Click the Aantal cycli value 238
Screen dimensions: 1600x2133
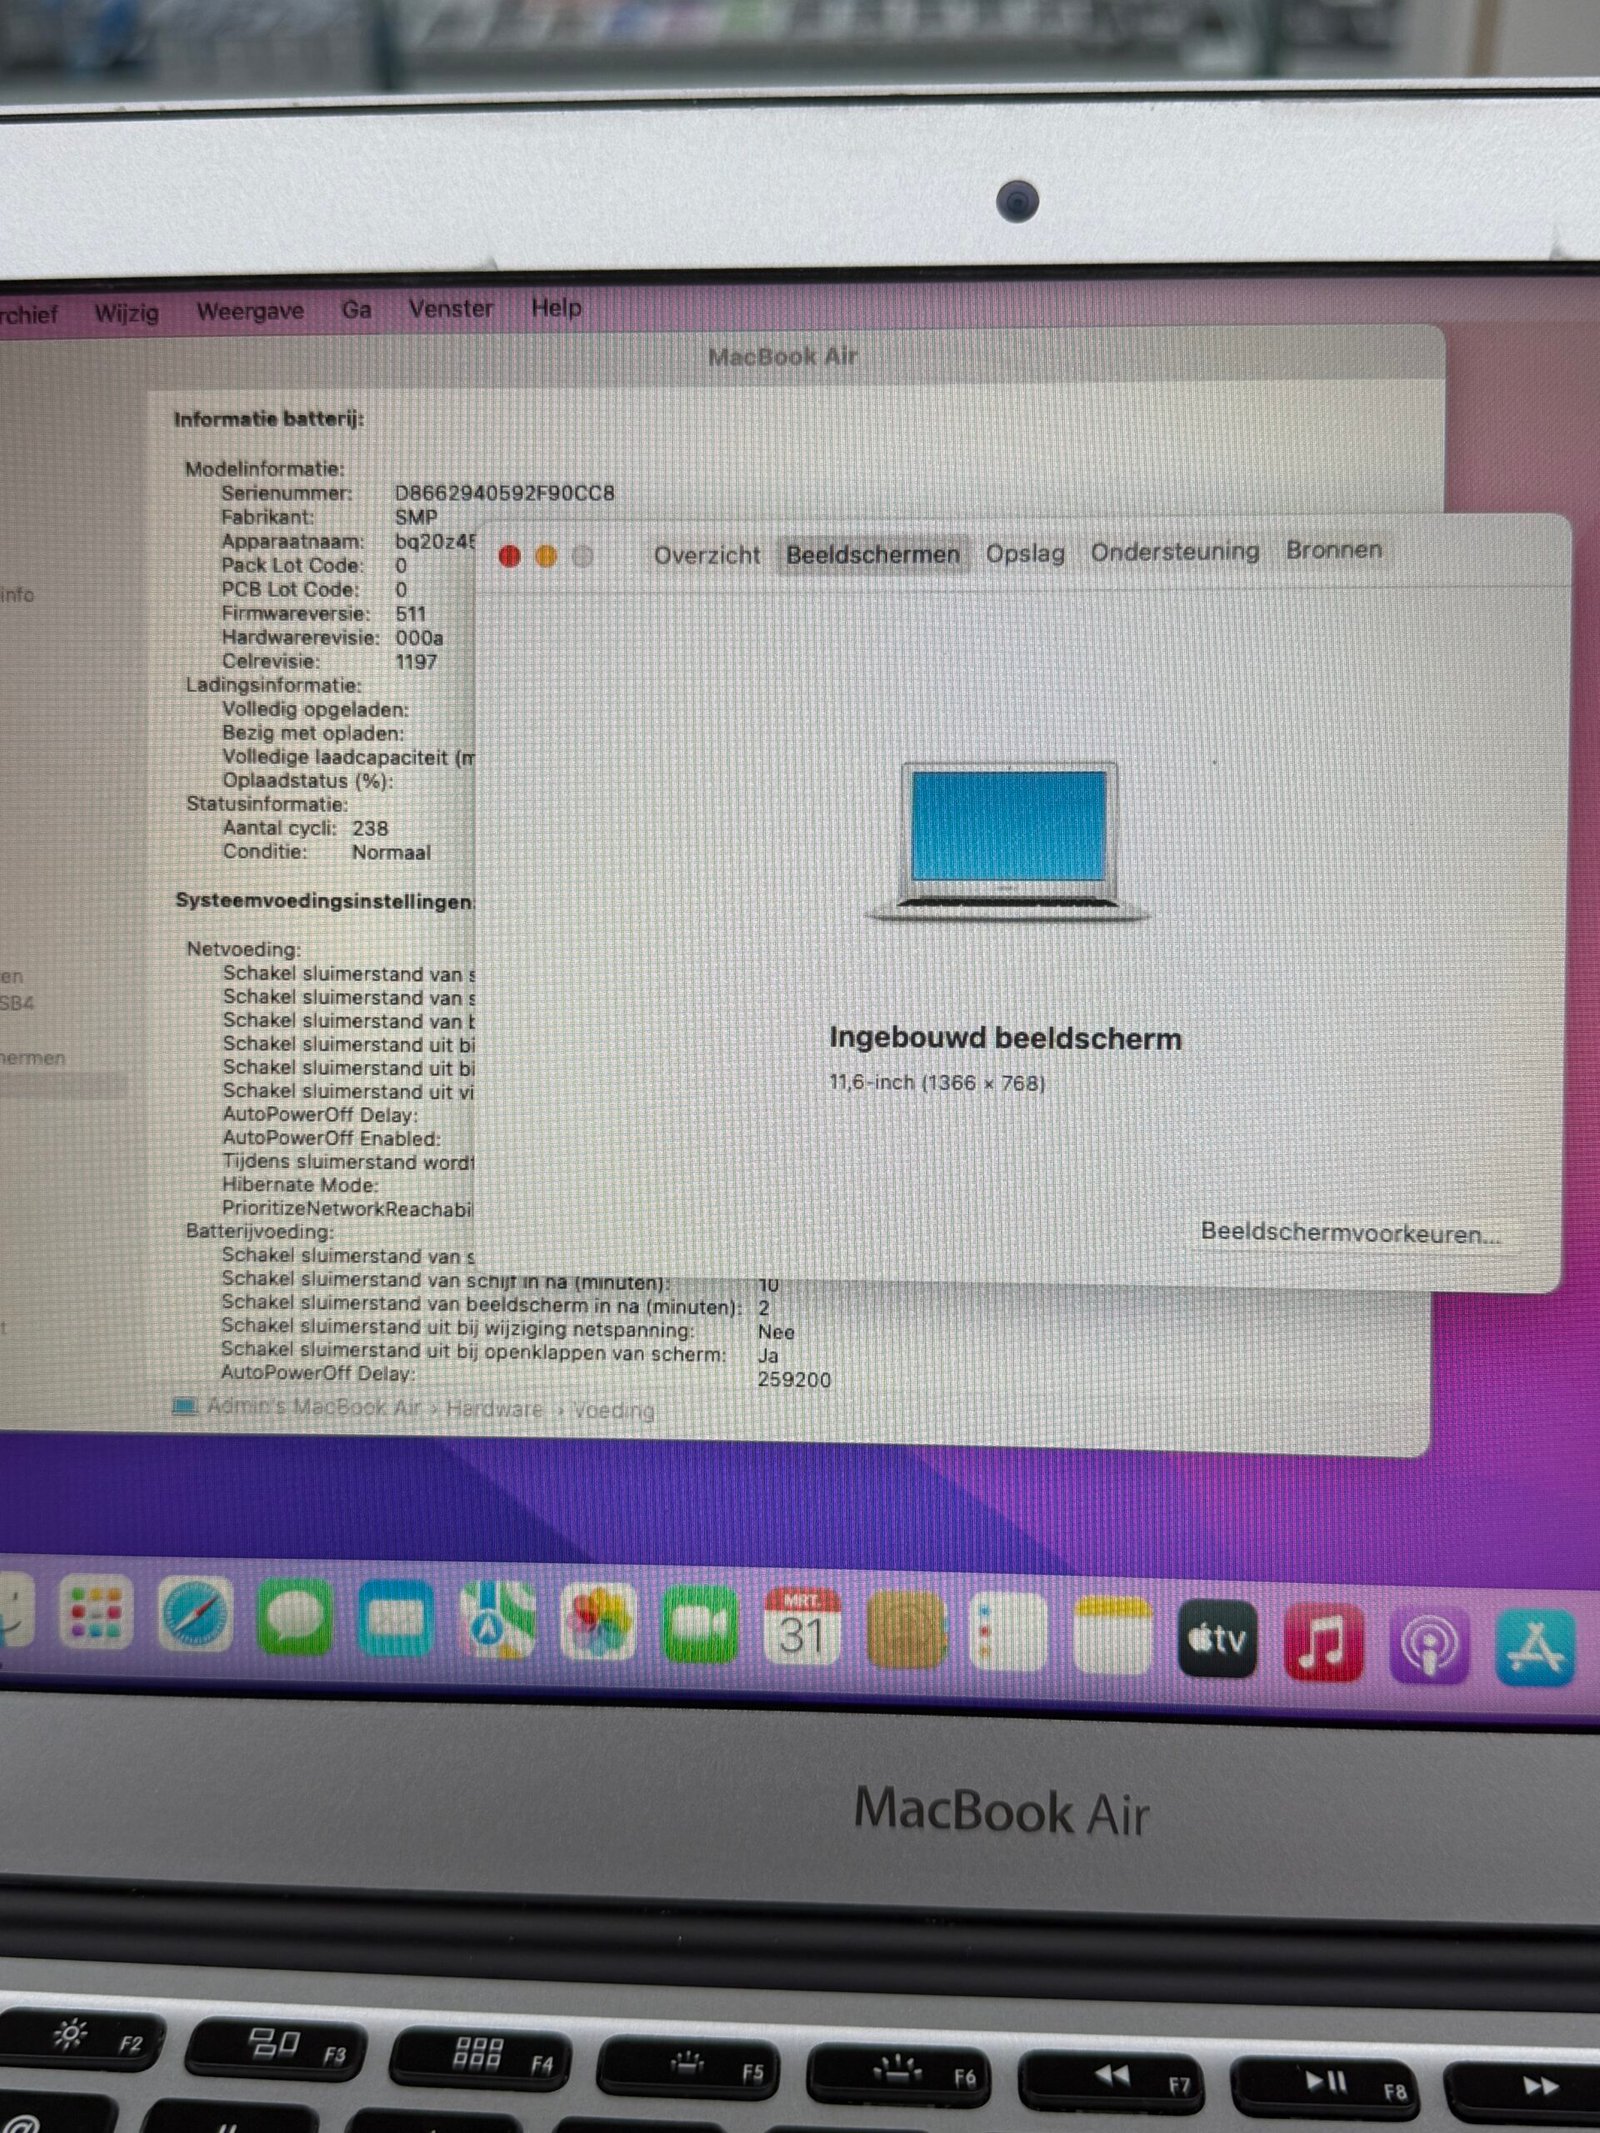coord(369,828)
